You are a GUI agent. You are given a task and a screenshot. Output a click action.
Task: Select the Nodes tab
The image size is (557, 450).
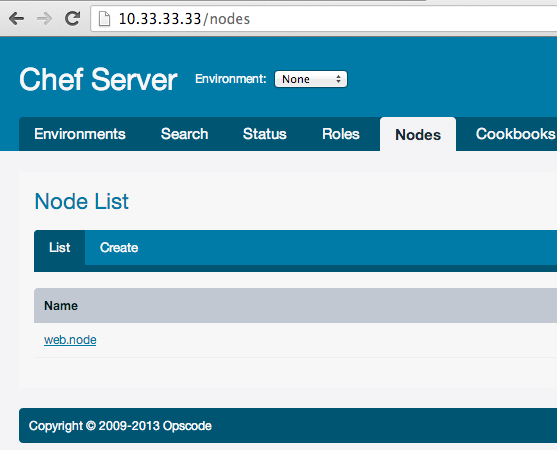pos(418,134)
